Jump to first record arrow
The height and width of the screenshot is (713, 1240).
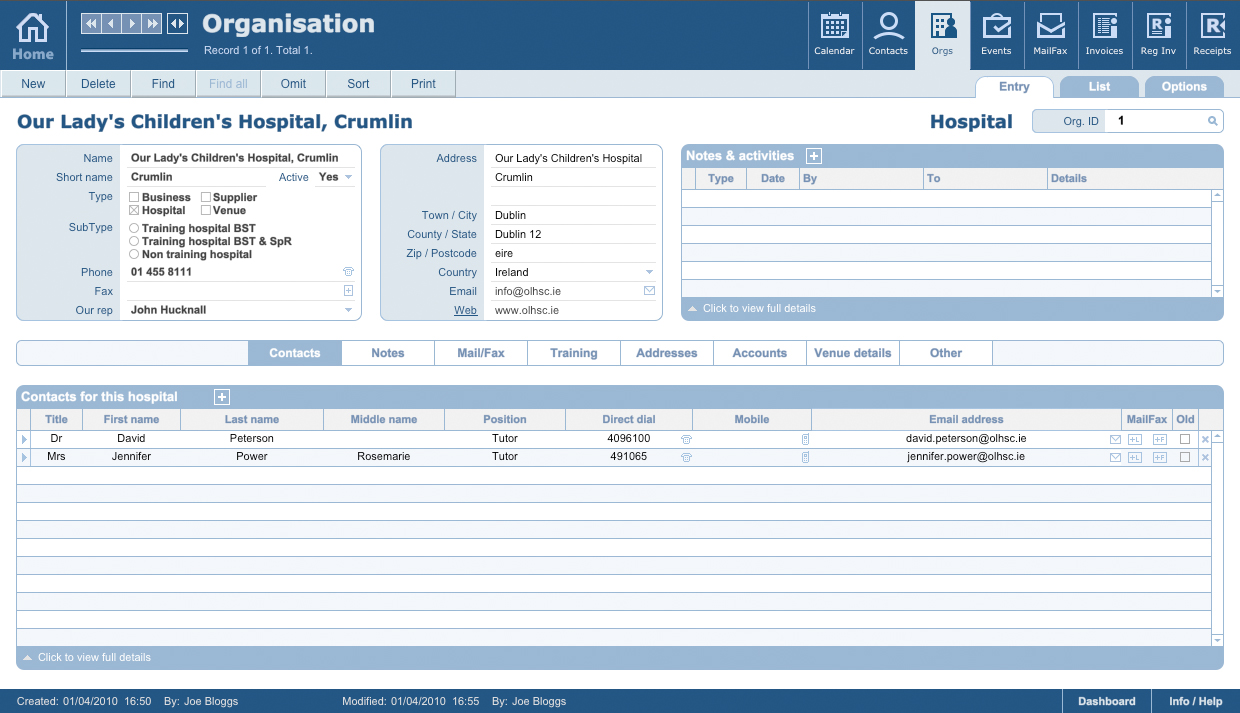point(90,23)
